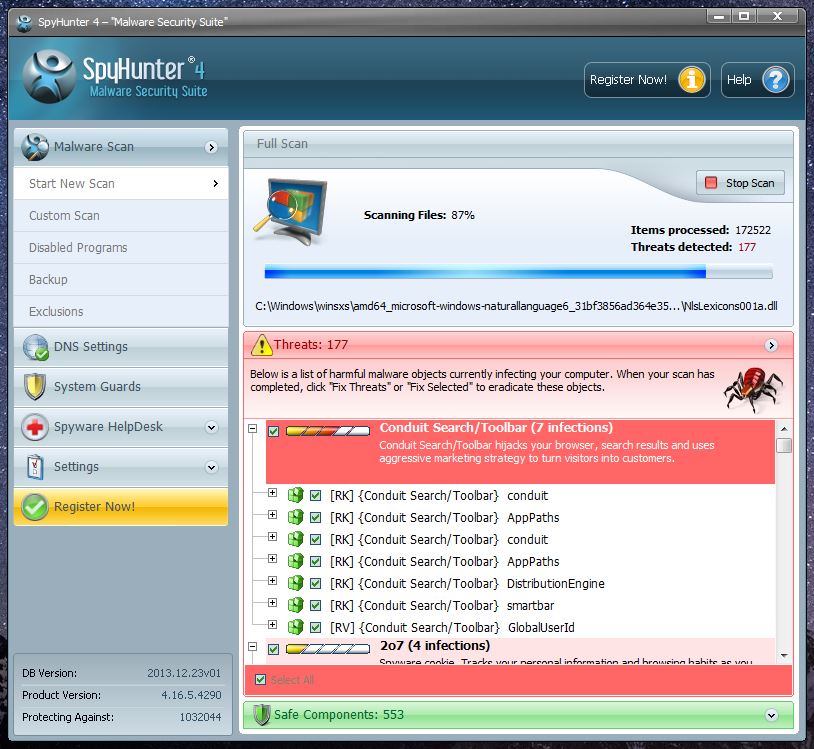Viewport: 814px width, 749px height.
Task: Click the red spider bug illustration
Action: pos(753,389)
